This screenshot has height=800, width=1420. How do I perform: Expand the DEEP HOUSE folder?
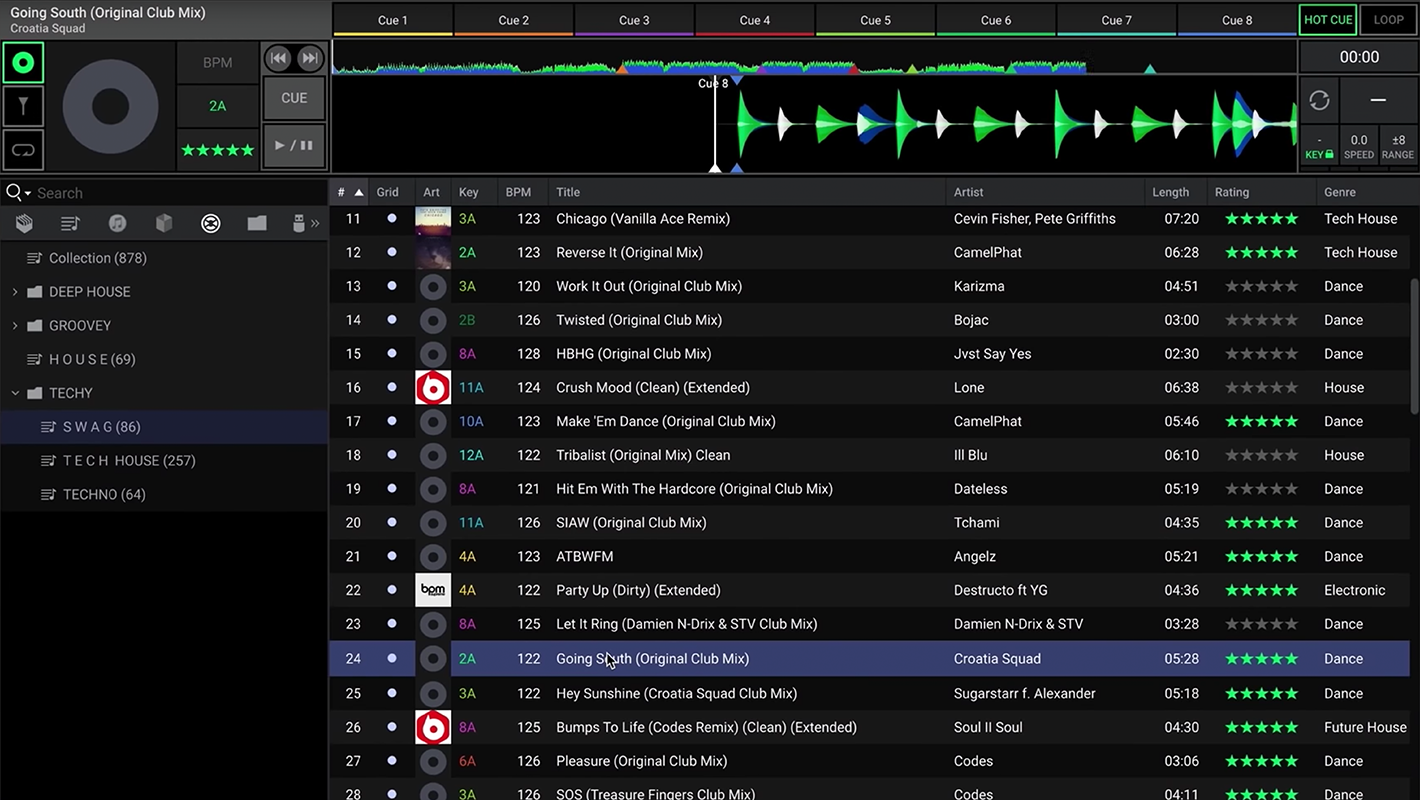click(x=15, y=292)
